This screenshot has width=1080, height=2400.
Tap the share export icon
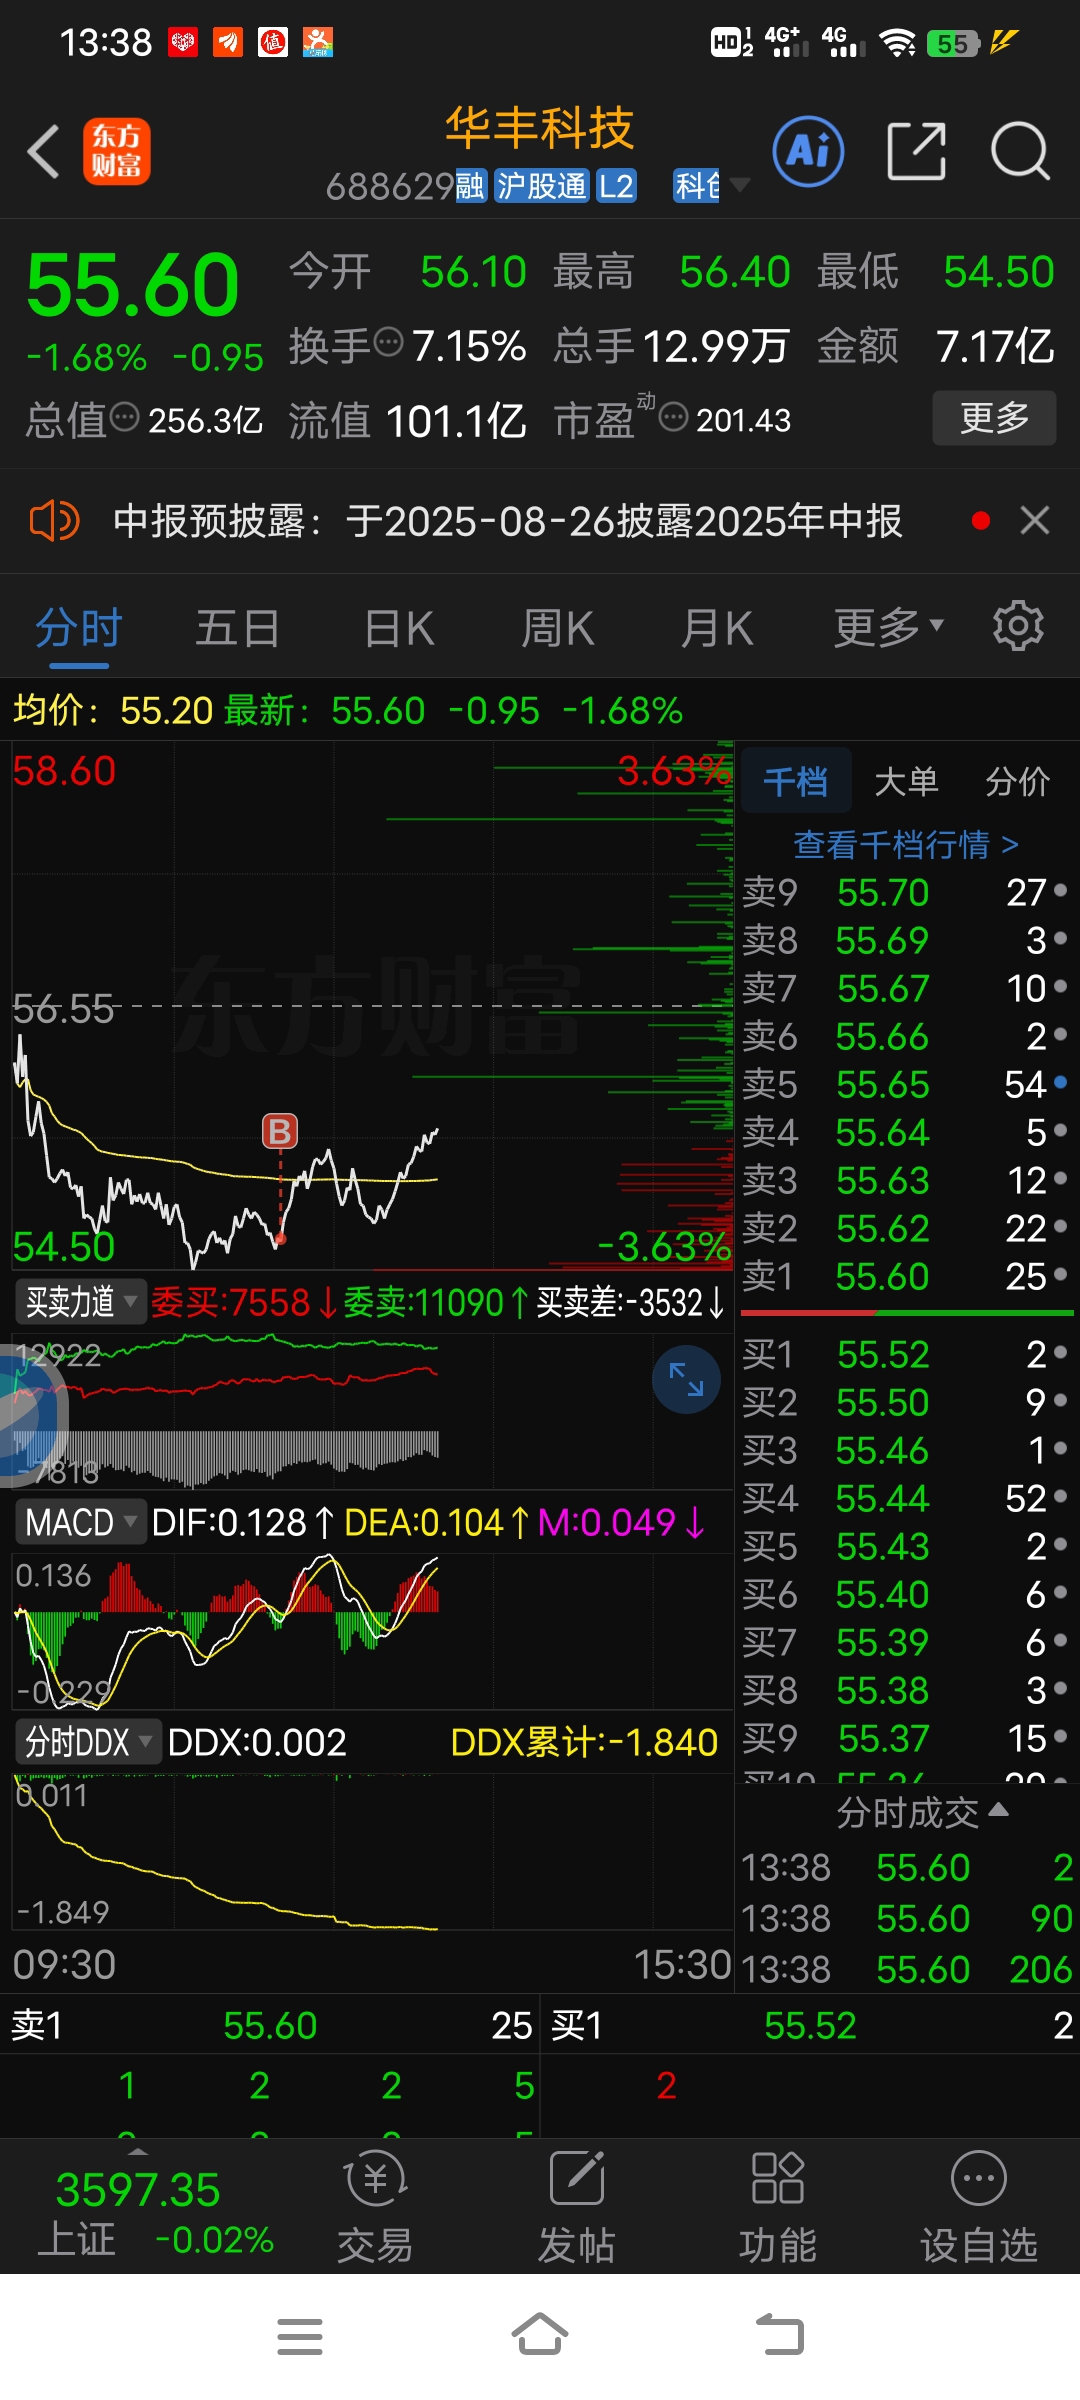(x=916, y=152)
